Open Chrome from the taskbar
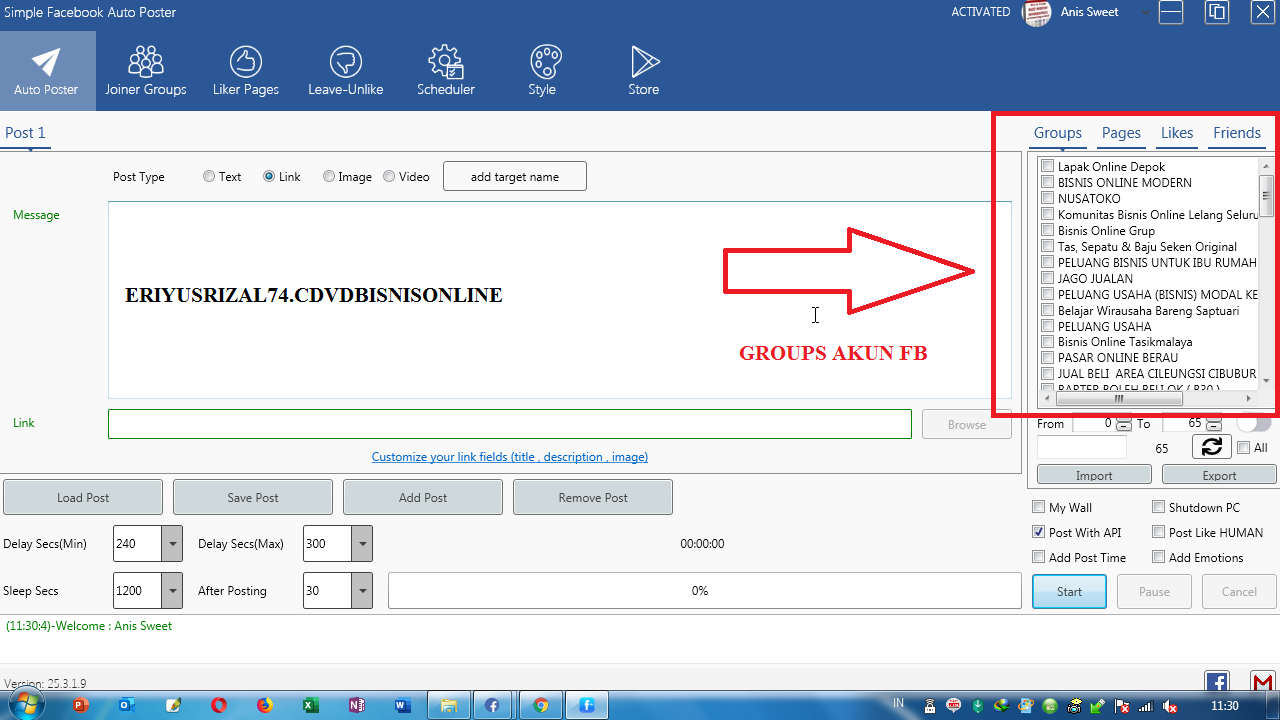 click(x=541, y=705)
